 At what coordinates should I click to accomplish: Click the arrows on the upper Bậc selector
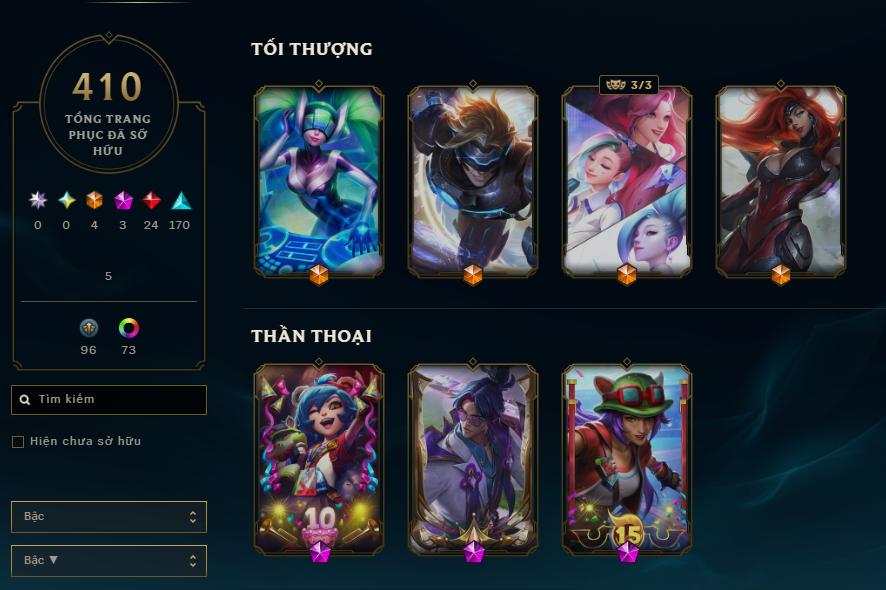193,517
